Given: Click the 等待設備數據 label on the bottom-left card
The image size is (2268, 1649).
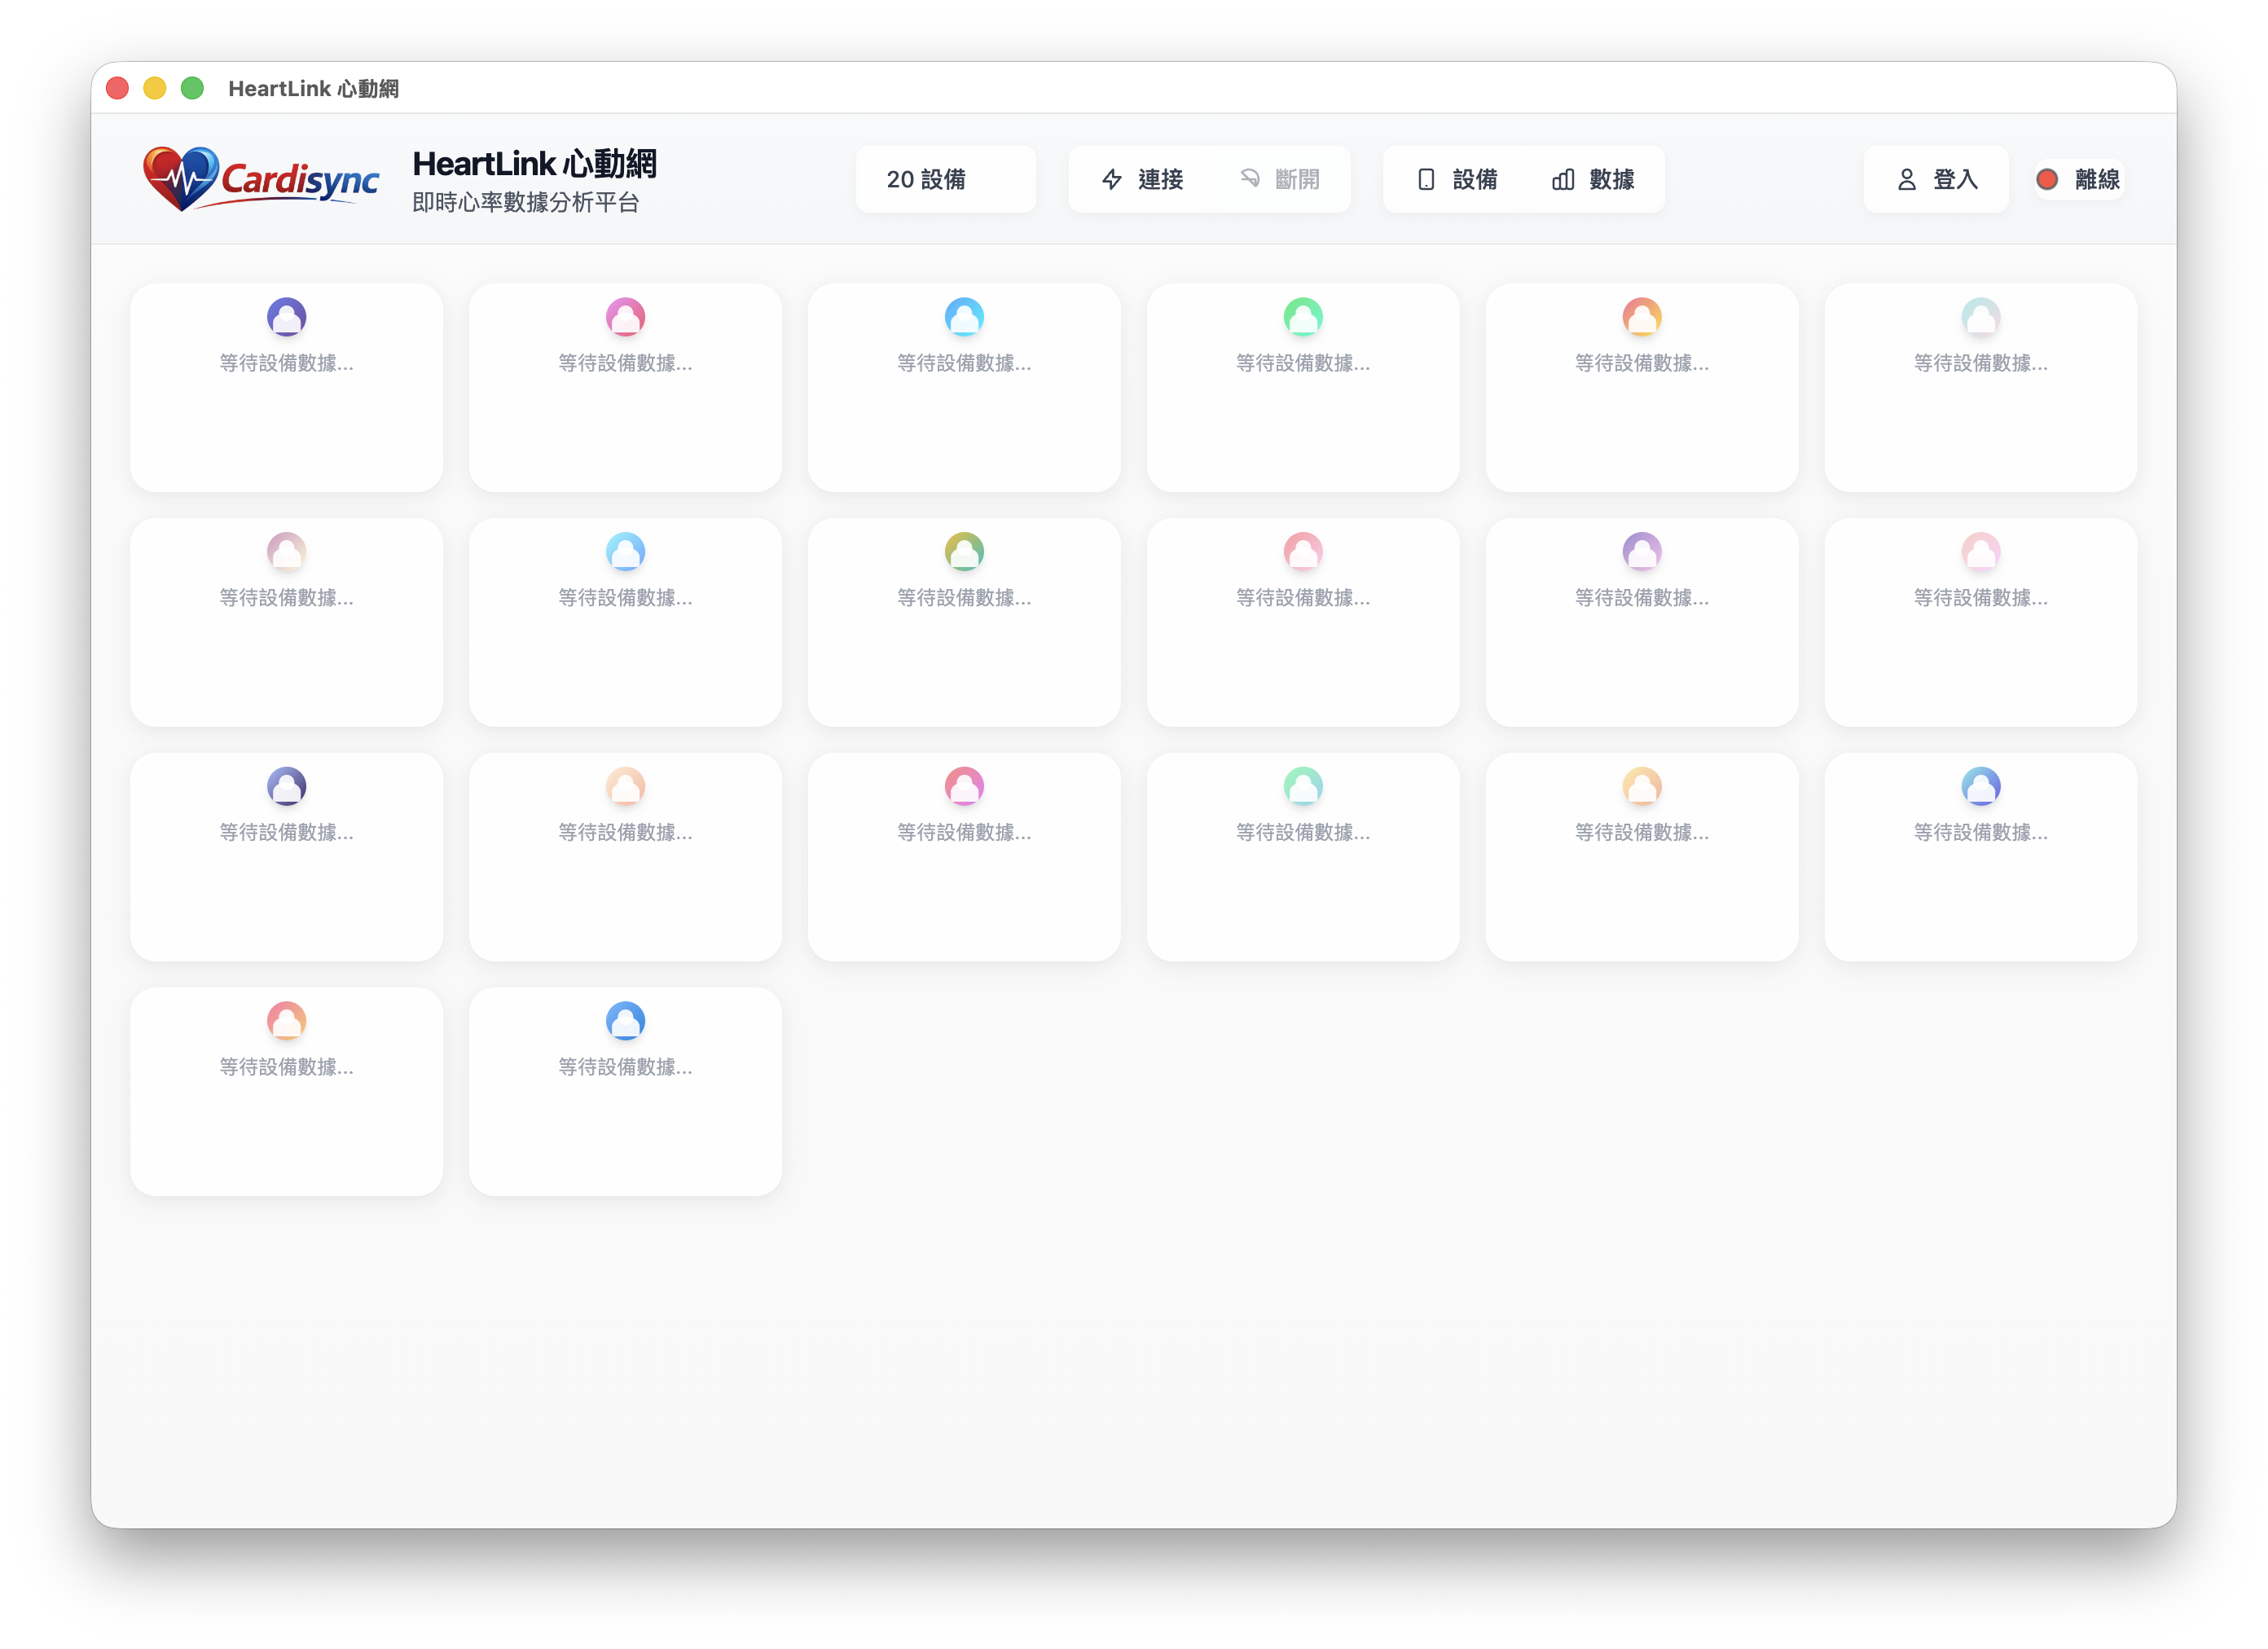Looking at the screenshot, I should (287, 1068).
